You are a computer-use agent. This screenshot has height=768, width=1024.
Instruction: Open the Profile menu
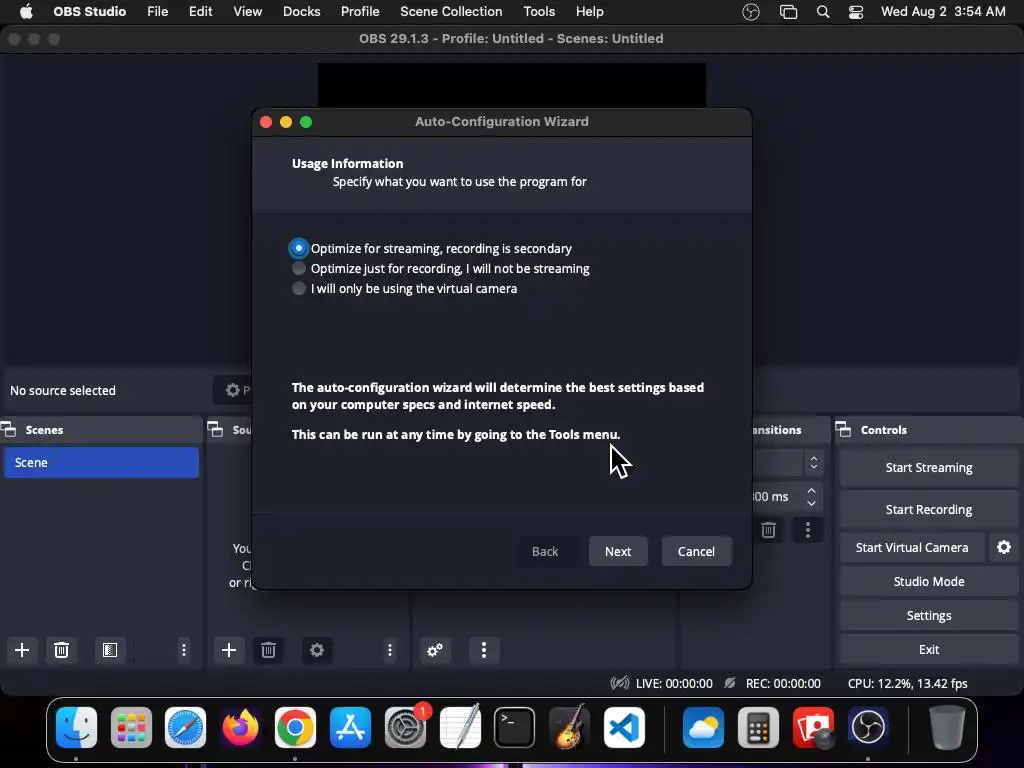point(360,12)
